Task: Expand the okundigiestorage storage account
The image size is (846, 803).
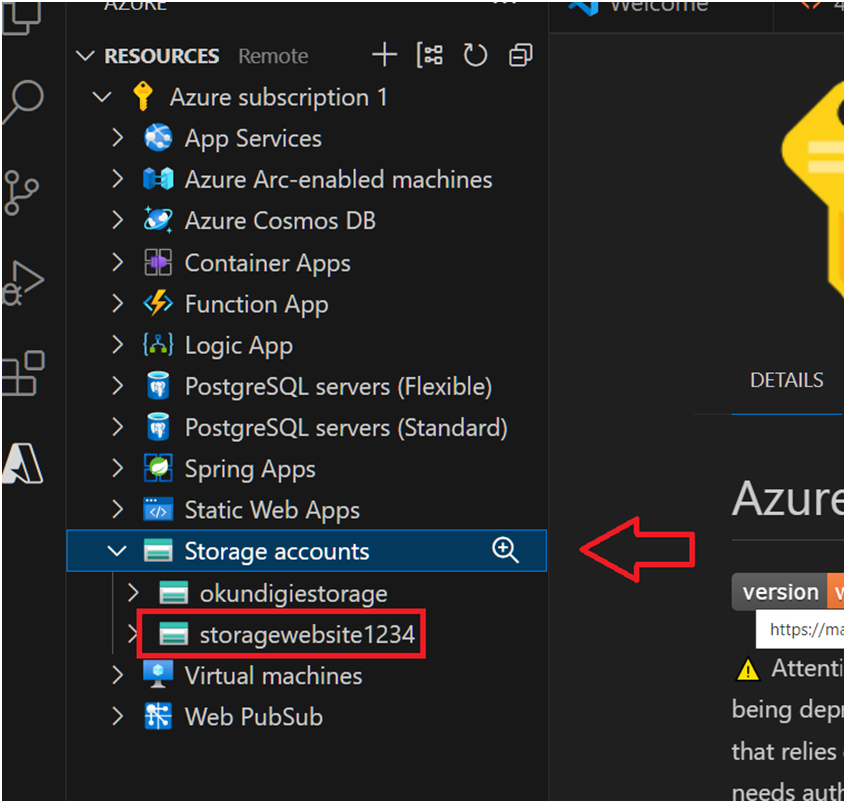Action: click(x=133, y=593)
